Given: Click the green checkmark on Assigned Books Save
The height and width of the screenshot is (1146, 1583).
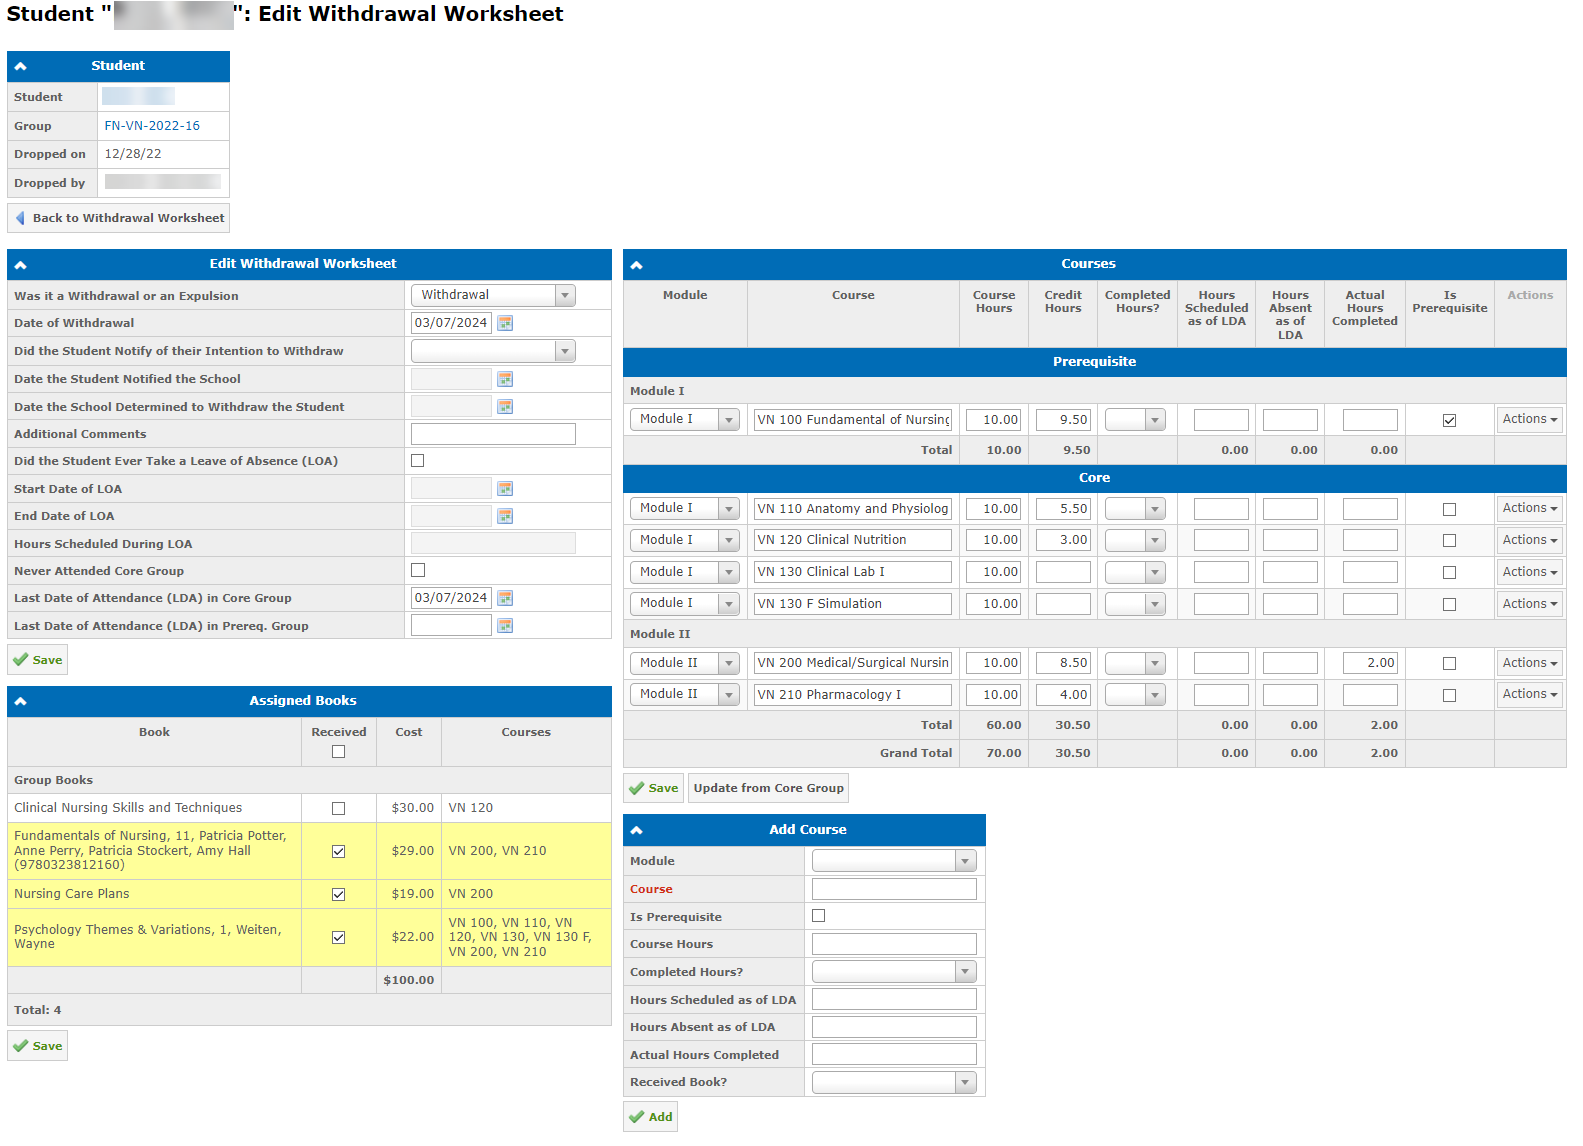Looking at the screenshot, I should 20,1046.
